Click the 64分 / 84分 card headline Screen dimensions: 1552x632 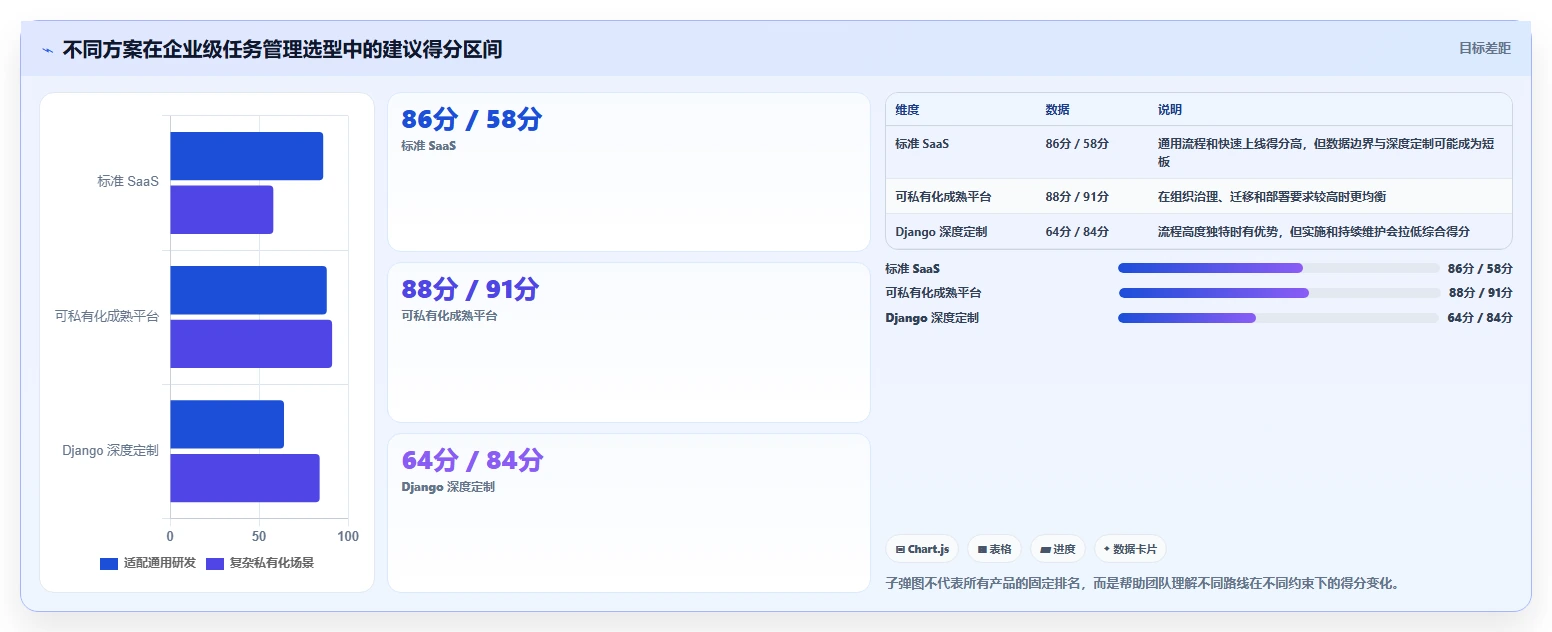472,460
